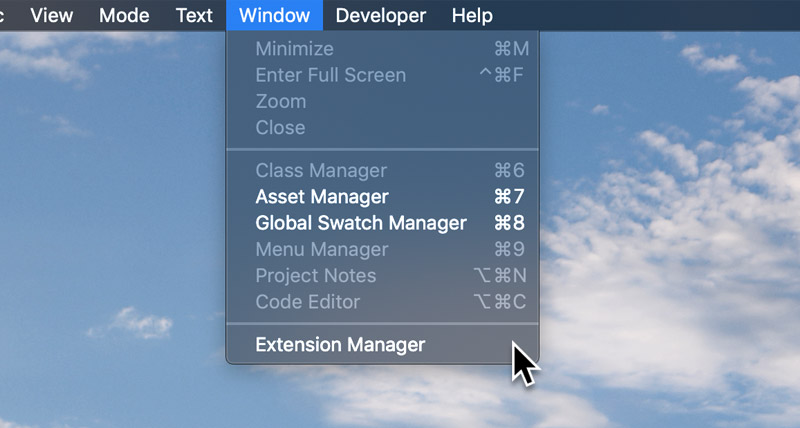Screen dimensions: 800x428
Task: Open the Menu Manager entry
Action: [x=382, y=249]
